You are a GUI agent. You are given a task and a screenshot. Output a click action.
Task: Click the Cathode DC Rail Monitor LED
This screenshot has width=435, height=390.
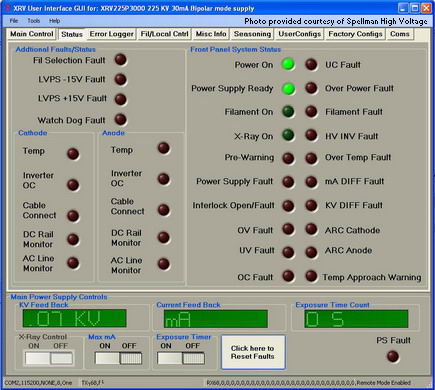[x=73, y=239]
